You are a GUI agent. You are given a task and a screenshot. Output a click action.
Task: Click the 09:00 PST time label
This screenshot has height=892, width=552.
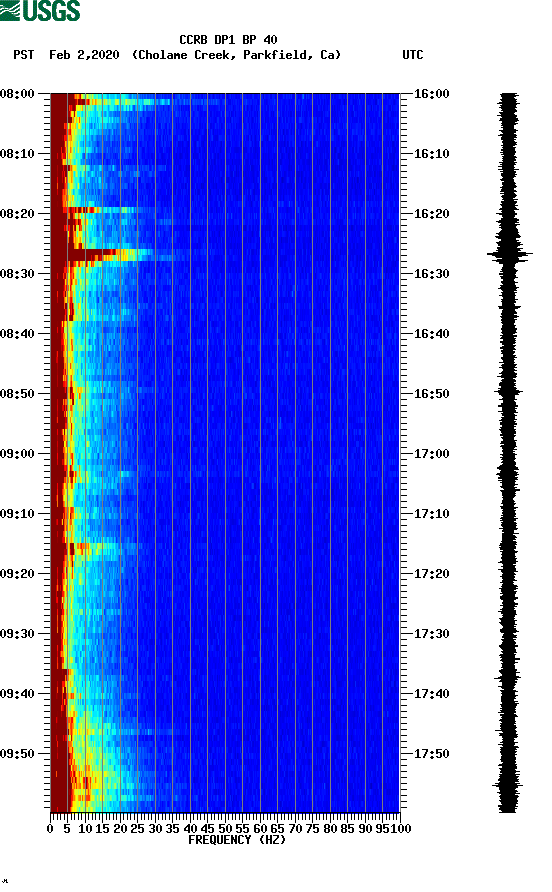18,454
